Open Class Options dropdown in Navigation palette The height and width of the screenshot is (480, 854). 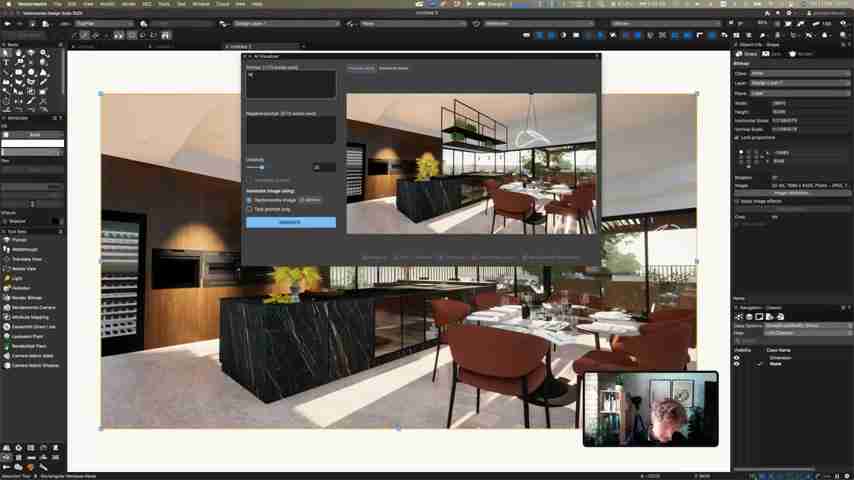coord(807,326)
